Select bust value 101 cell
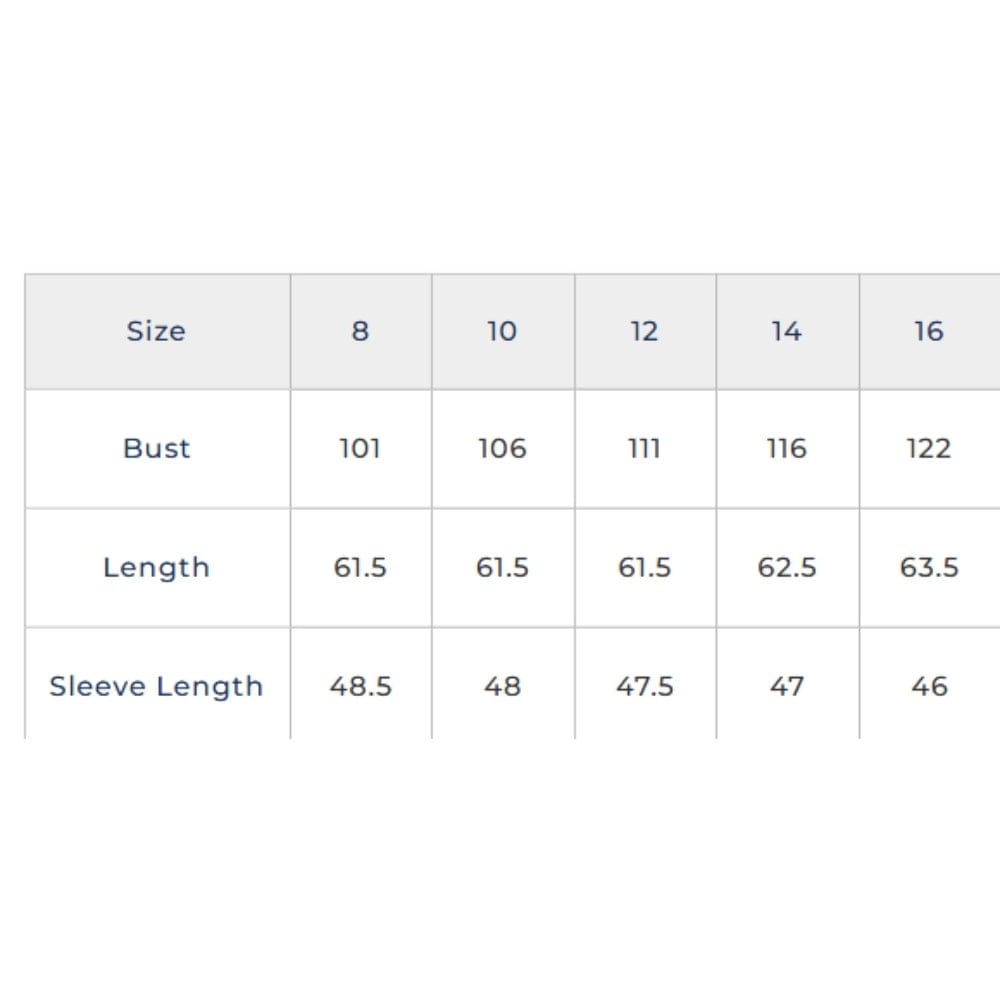 360,448
